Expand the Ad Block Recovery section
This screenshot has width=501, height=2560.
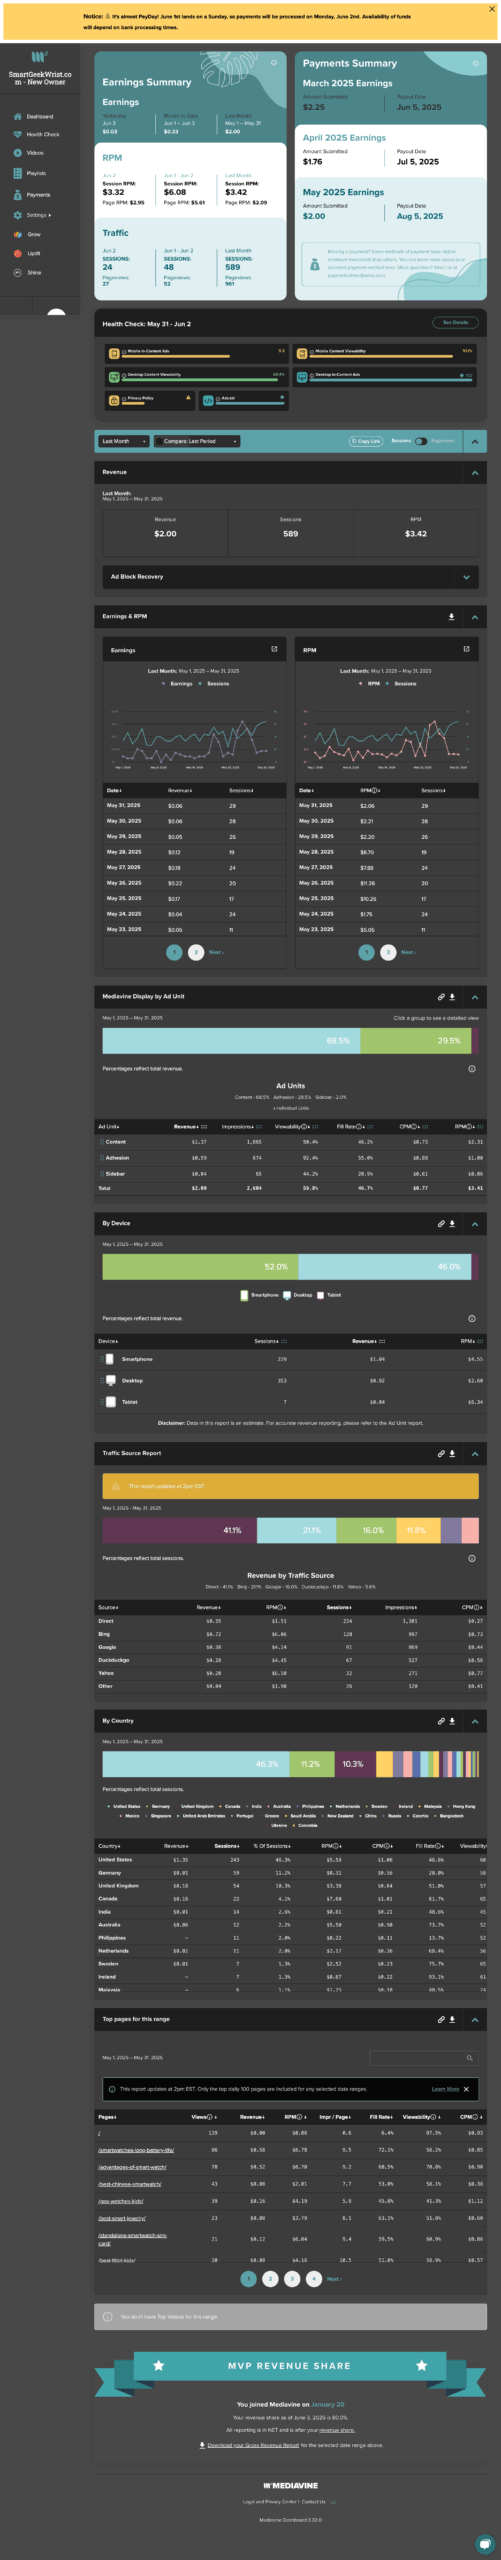[x=291, y=577]
